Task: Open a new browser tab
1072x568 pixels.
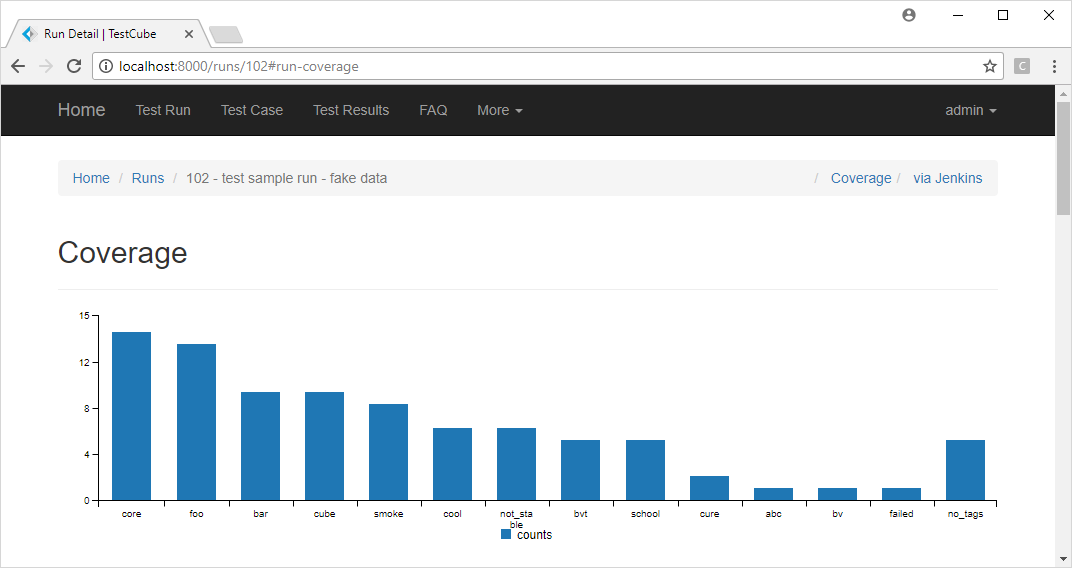Action: click(x=226, y=34)
